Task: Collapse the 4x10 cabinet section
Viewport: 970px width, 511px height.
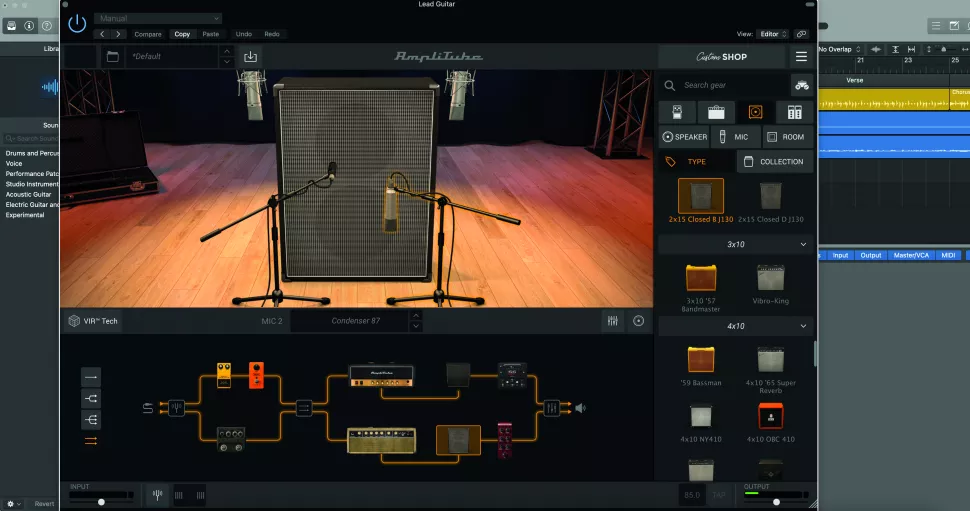Action: [803, 326]
